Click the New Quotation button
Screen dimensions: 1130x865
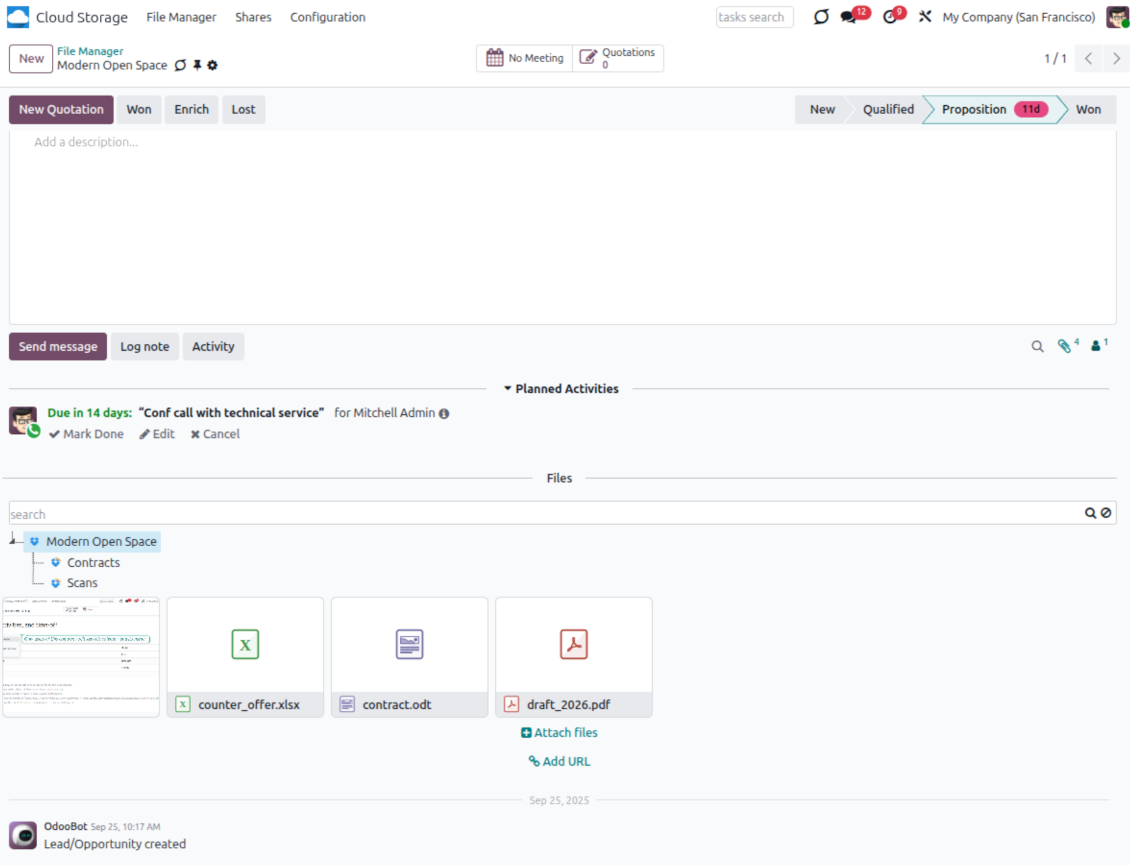[x=61, y=110]
